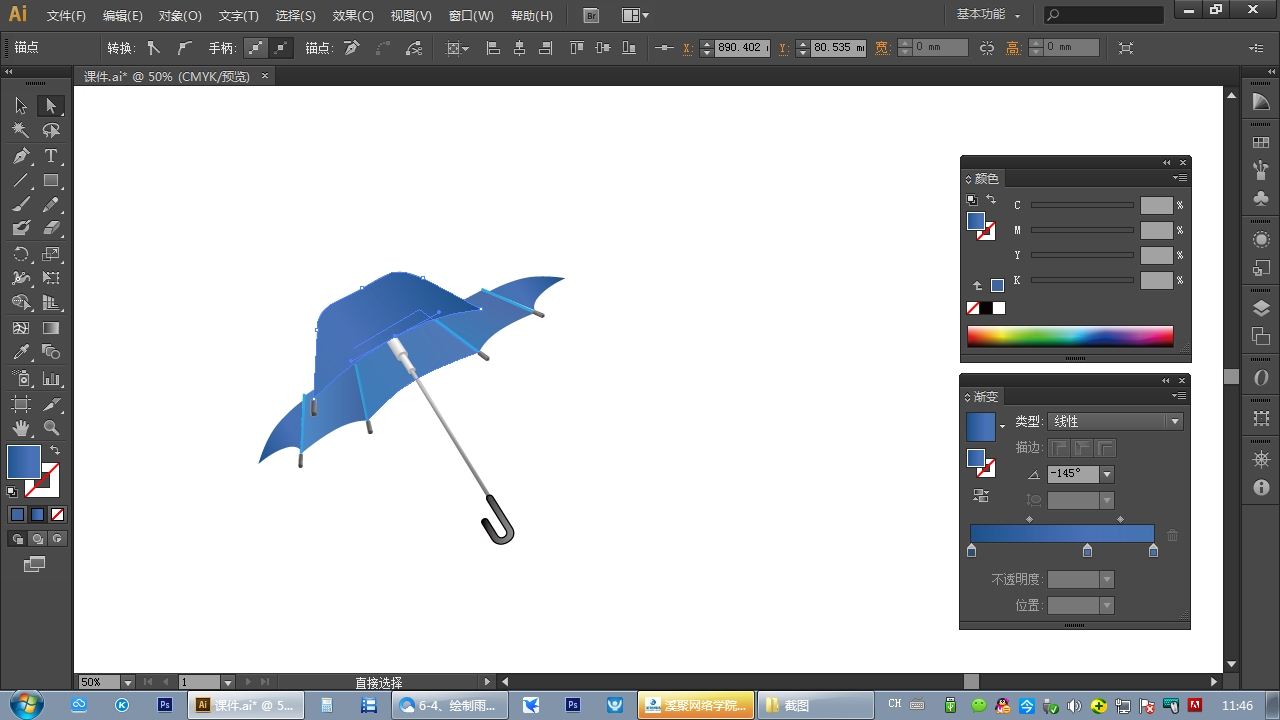This screenshot has width=1280, height=720.
Task: Open the 效果(C) menu
Action: click(353, 16)
